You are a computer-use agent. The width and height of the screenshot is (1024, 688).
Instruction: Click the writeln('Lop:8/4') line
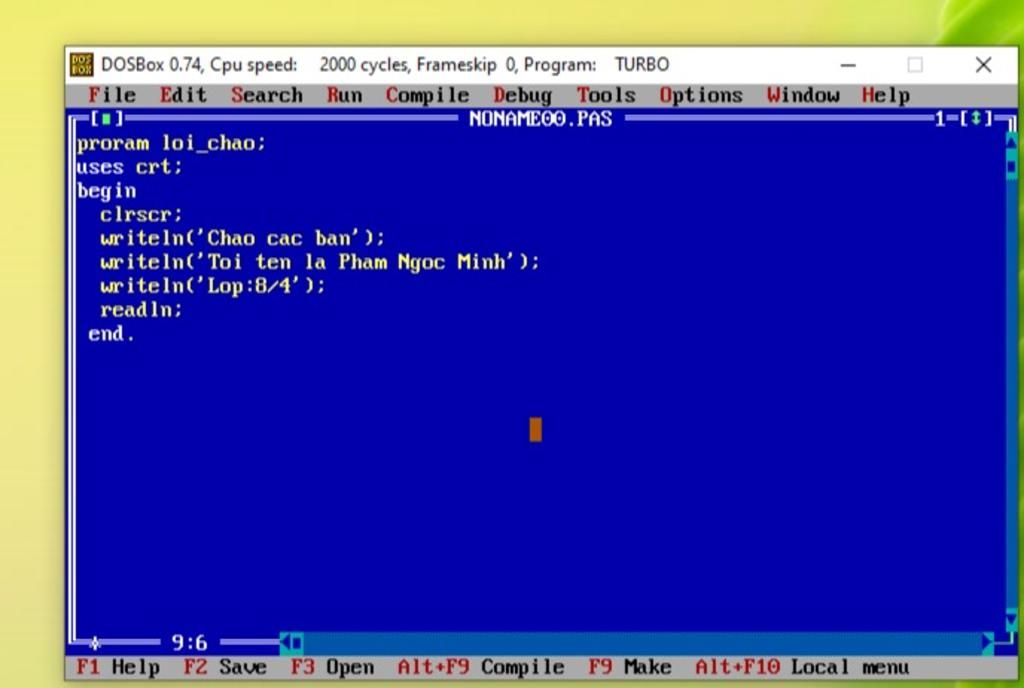coord(213,286)
